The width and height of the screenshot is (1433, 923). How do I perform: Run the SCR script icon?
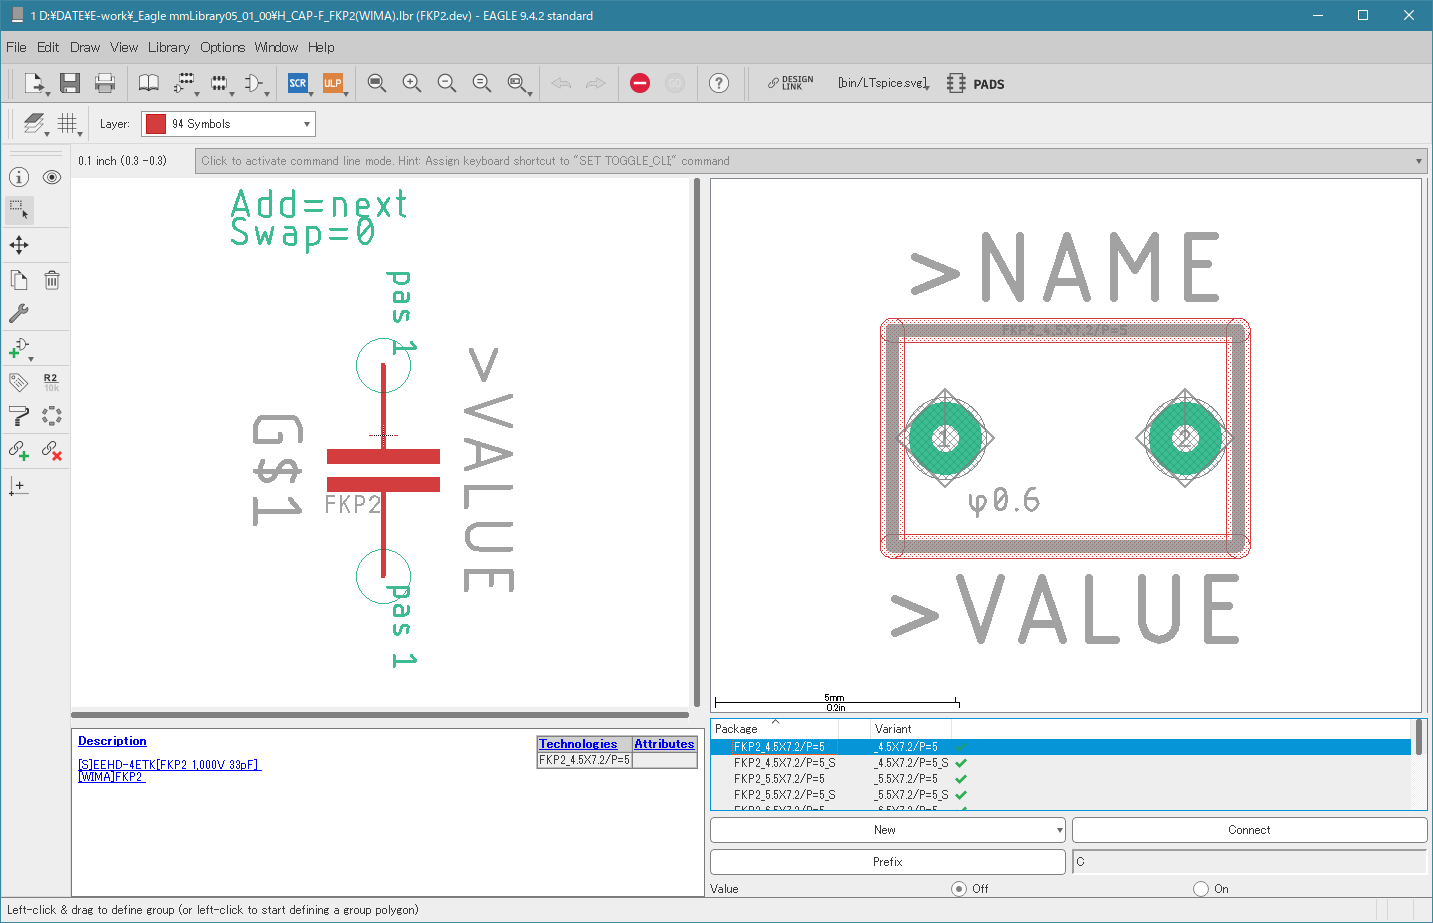297,83
